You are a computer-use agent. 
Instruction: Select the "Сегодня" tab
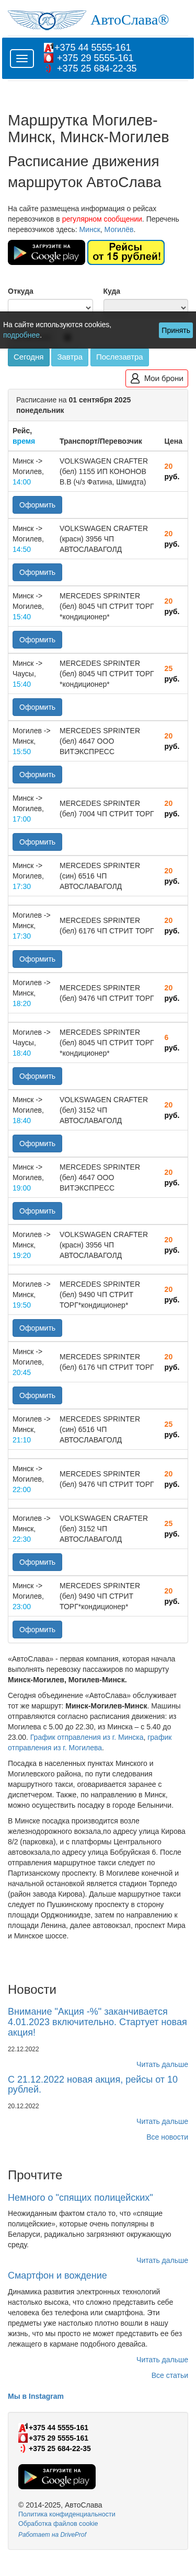tap(28, 357)
